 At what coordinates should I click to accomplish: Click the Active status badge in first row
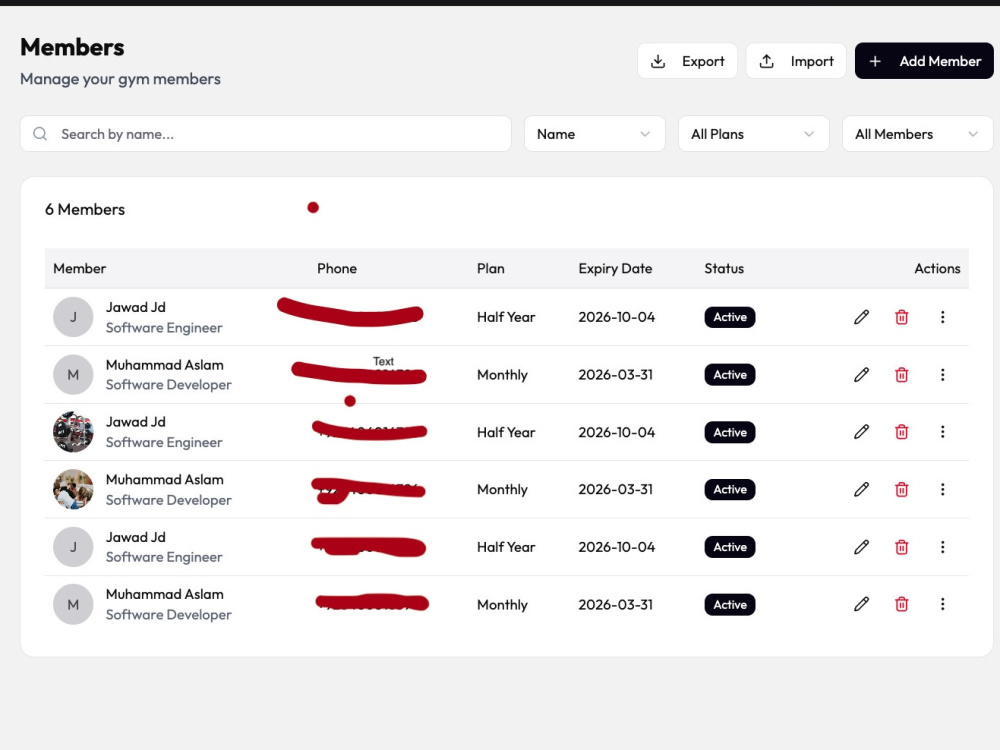click(x=730, y=317)
